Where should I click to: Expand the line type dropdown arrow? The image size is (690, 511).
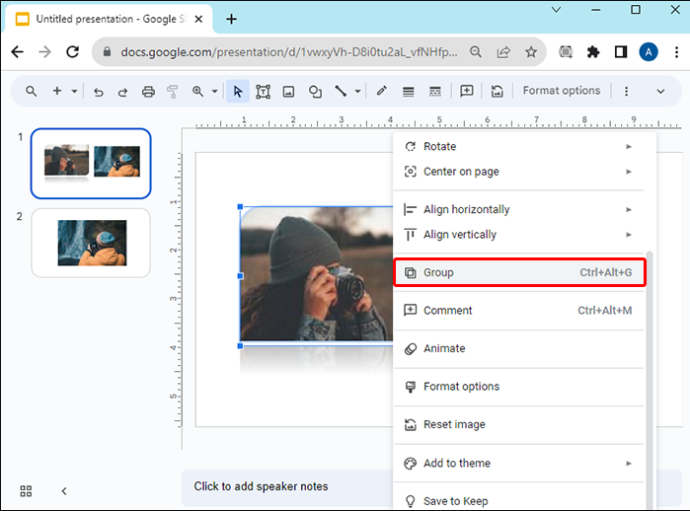pos(358,92)
